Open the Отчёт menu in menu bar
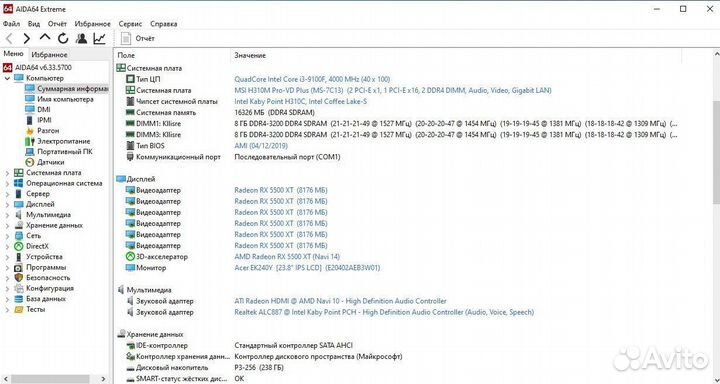 [x=57, y=24]
